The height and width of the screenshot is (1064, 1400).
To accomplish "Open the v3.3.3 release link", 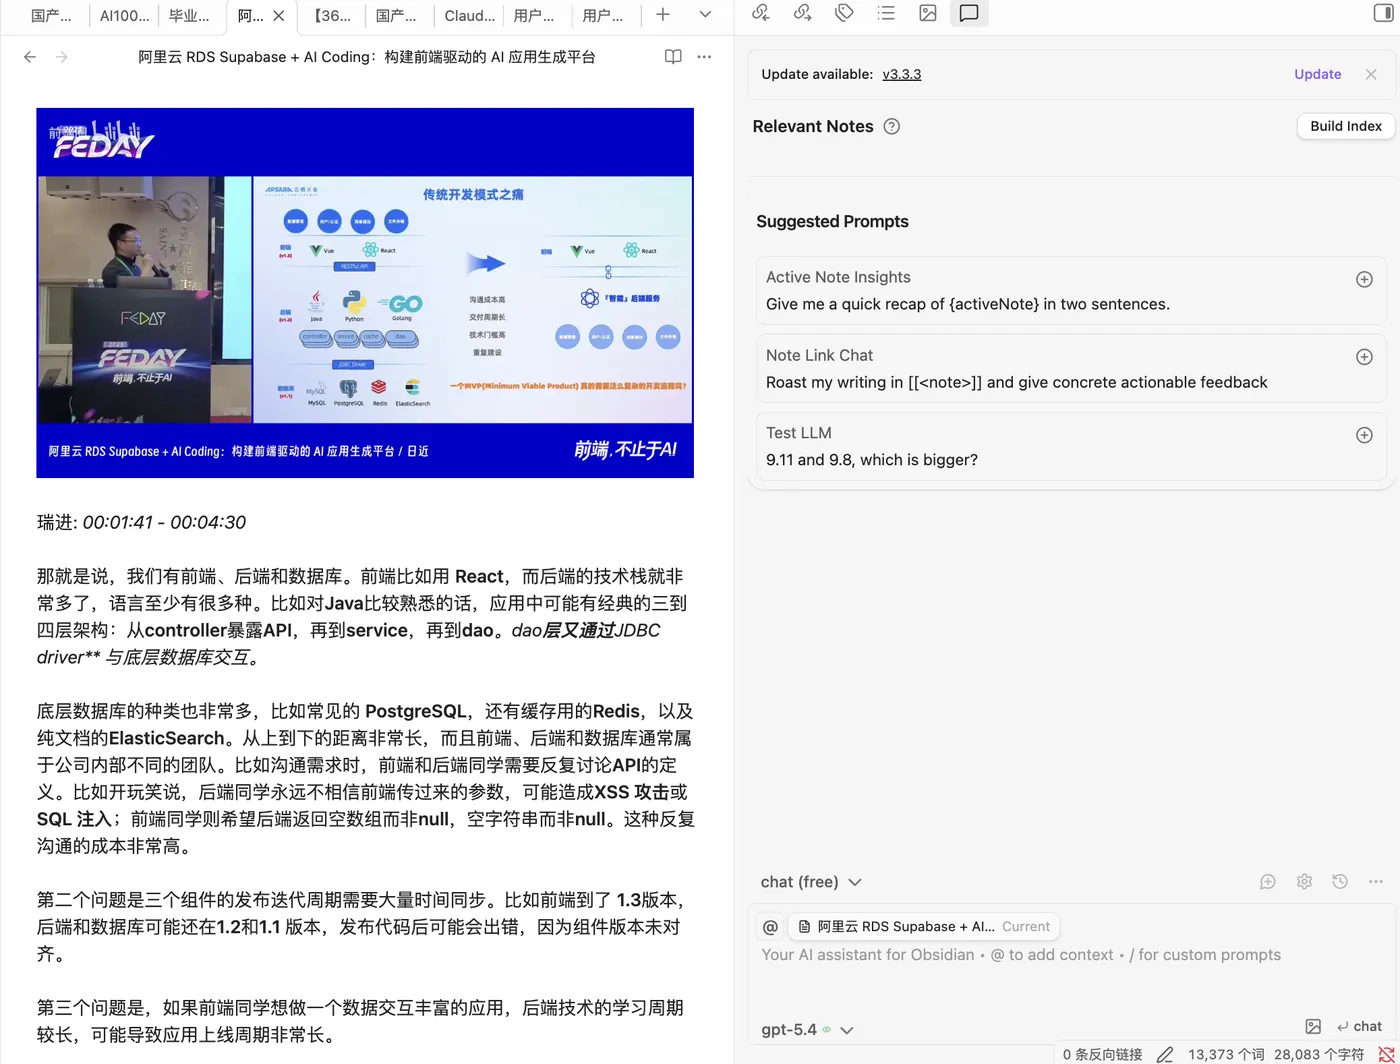I will (x=902, y=74).
